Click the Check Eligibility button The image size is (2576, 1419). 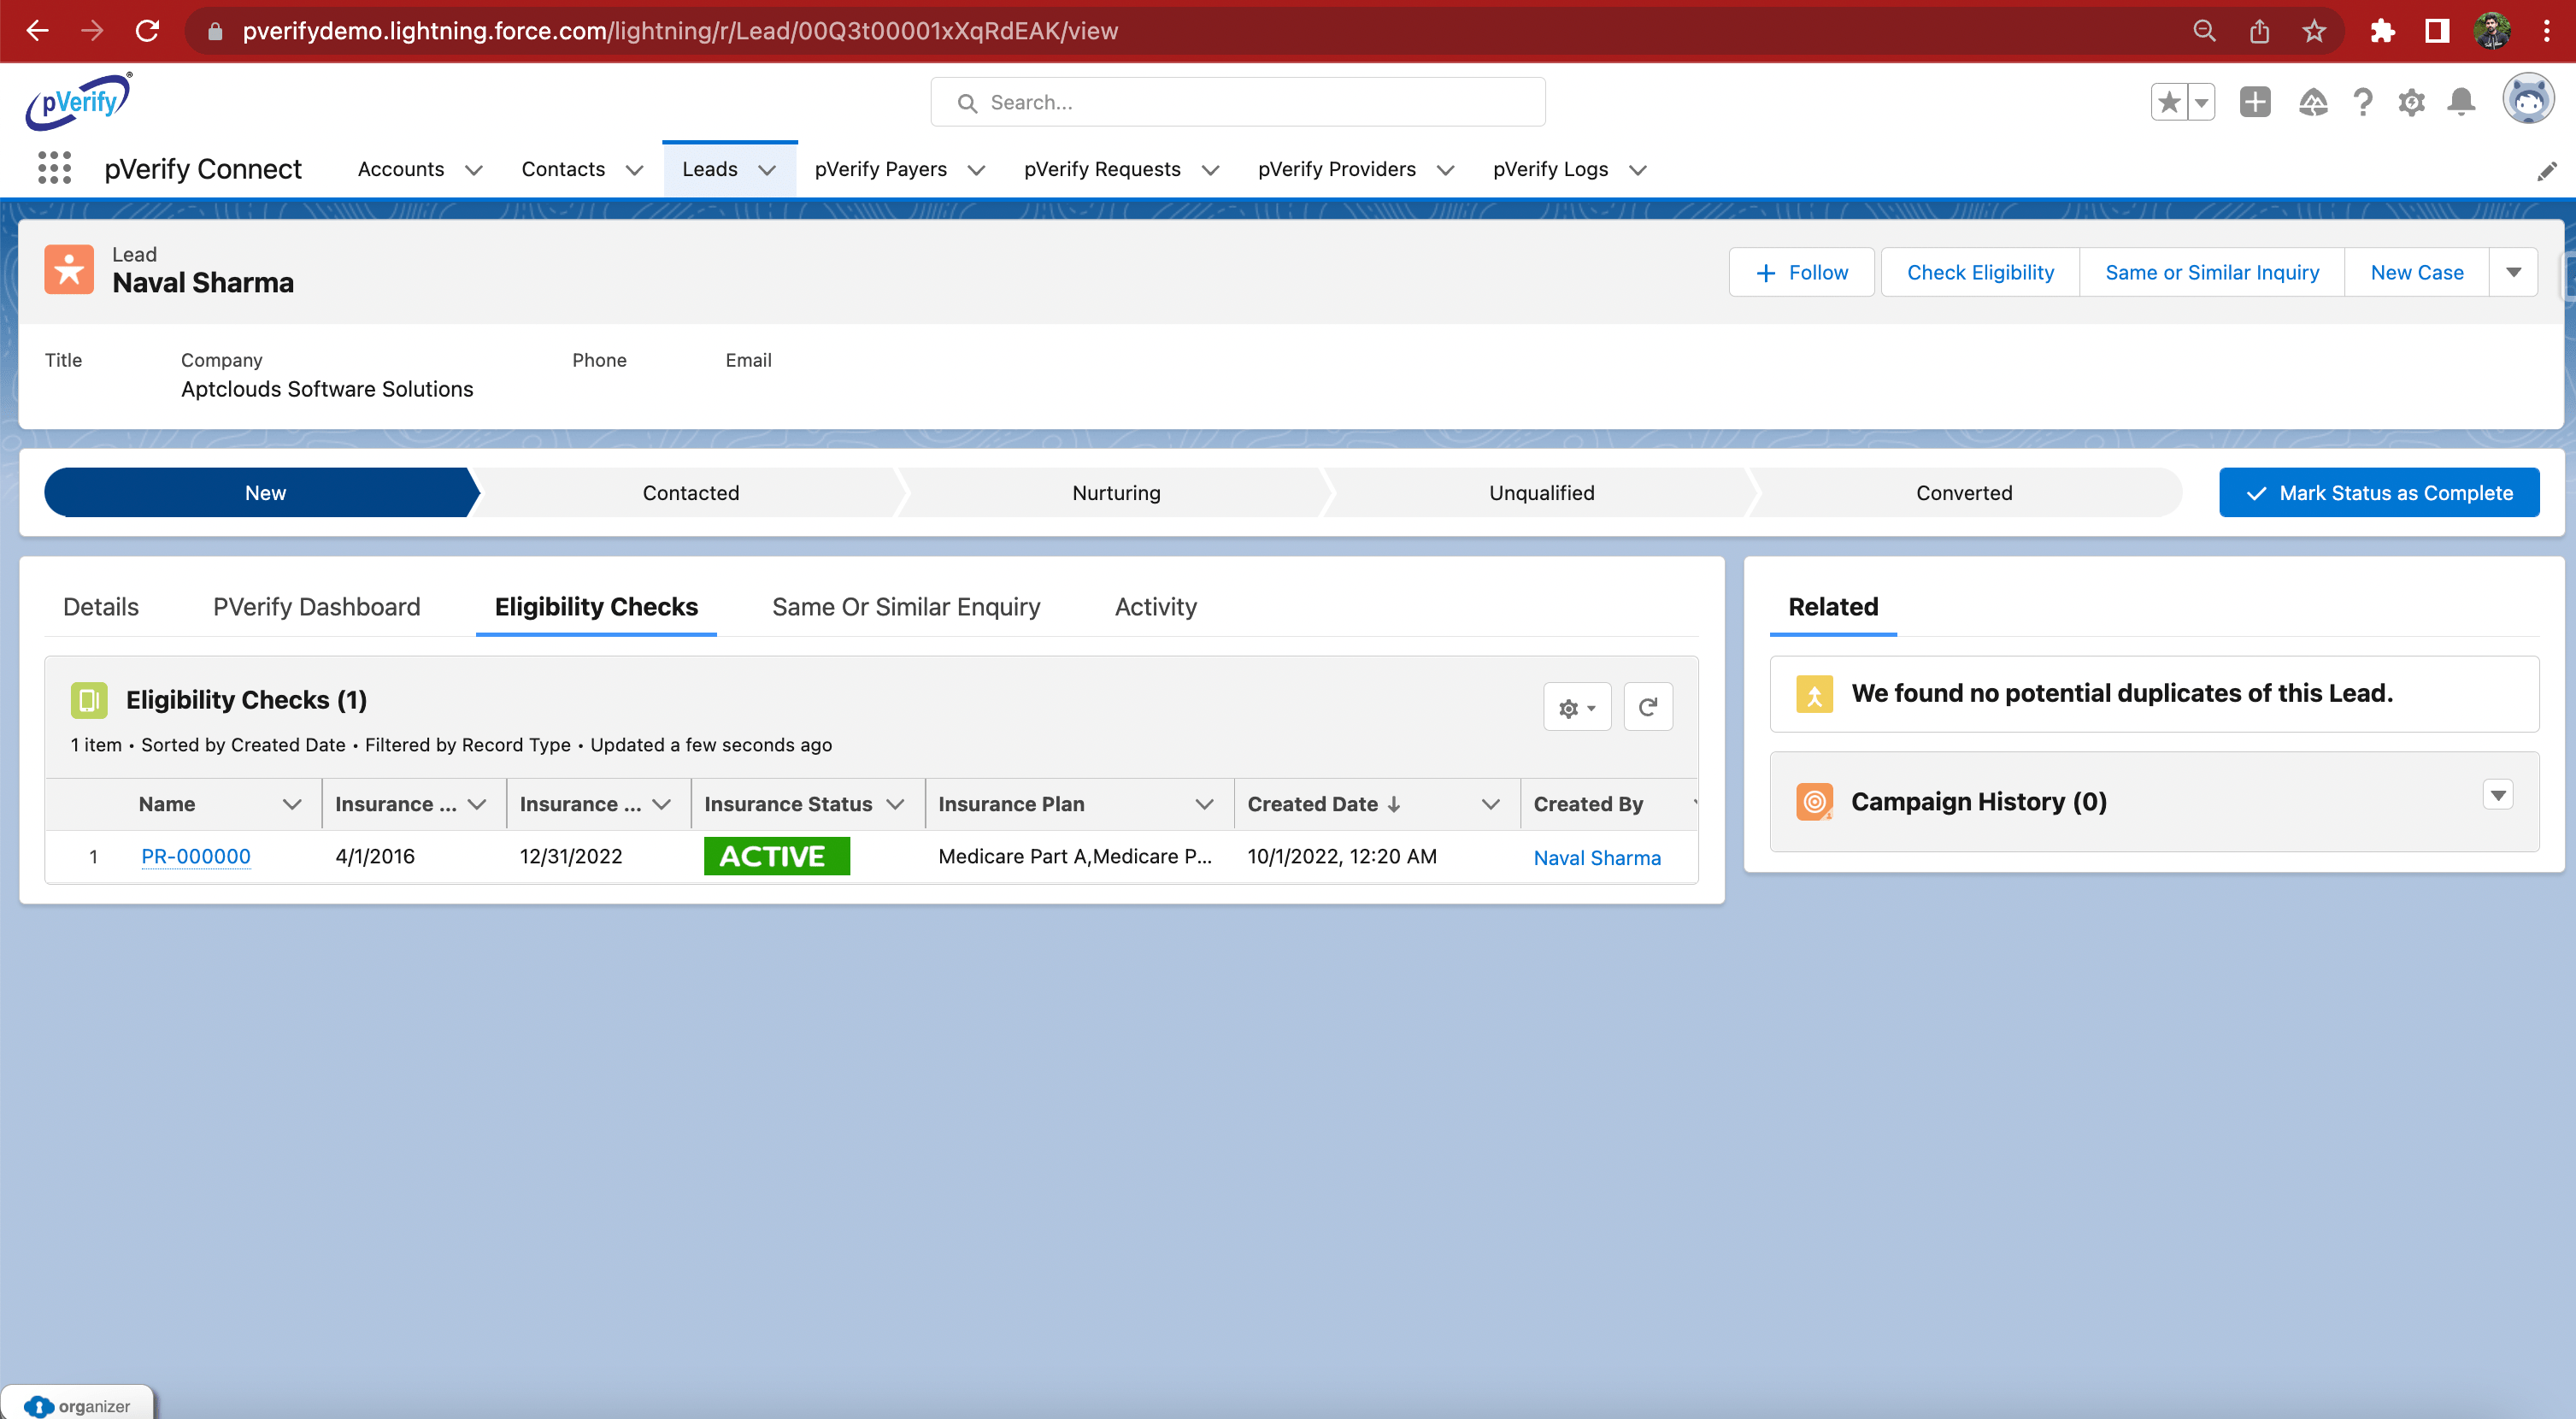(1979, 272)
